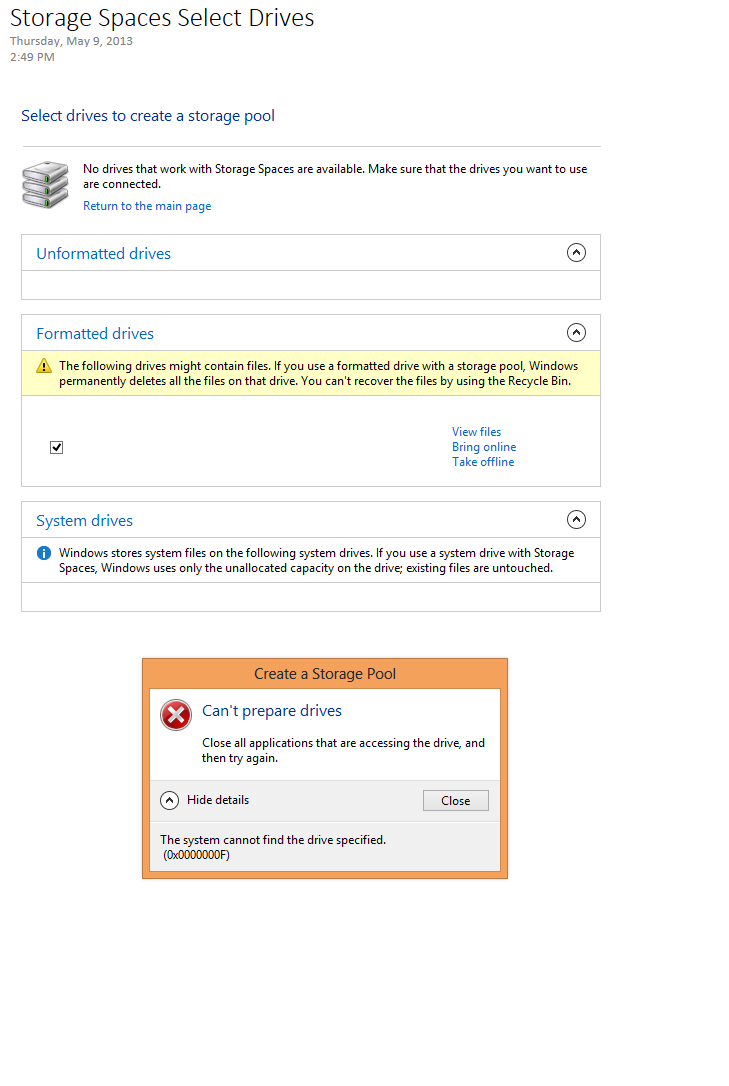Click the 2:49 PM time text
Image resolution: width=729 pixels, height=1086 pixels.
[32, 57]
